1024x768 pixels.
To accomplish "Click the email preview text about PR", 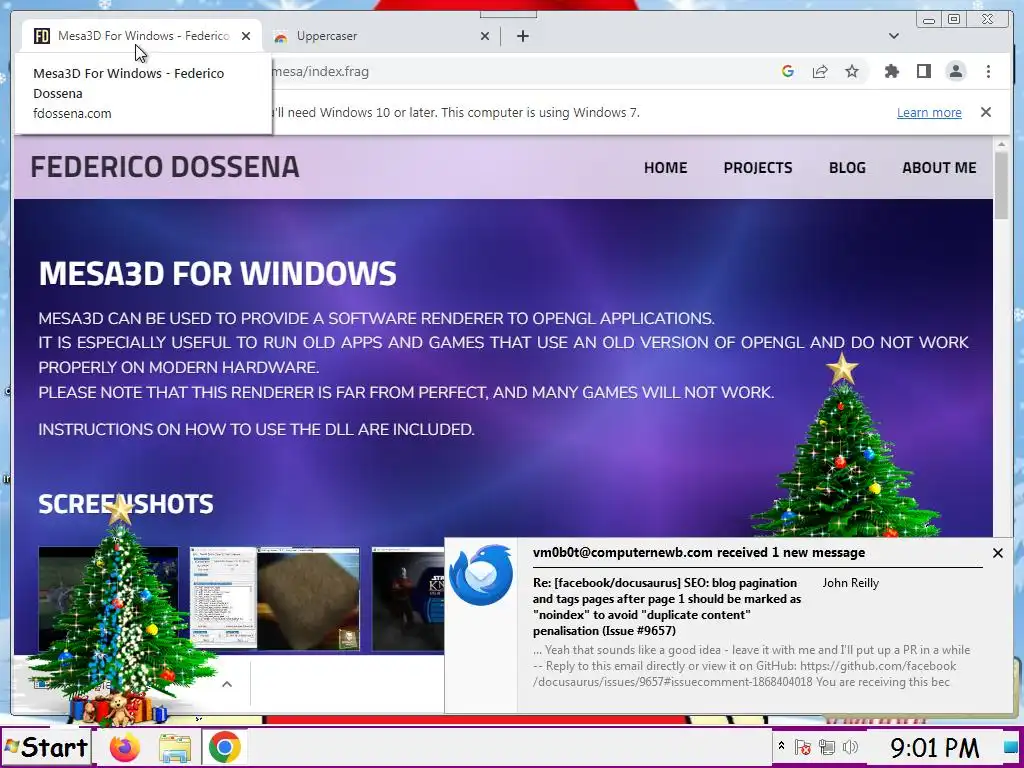I will (x=751, y=665).
